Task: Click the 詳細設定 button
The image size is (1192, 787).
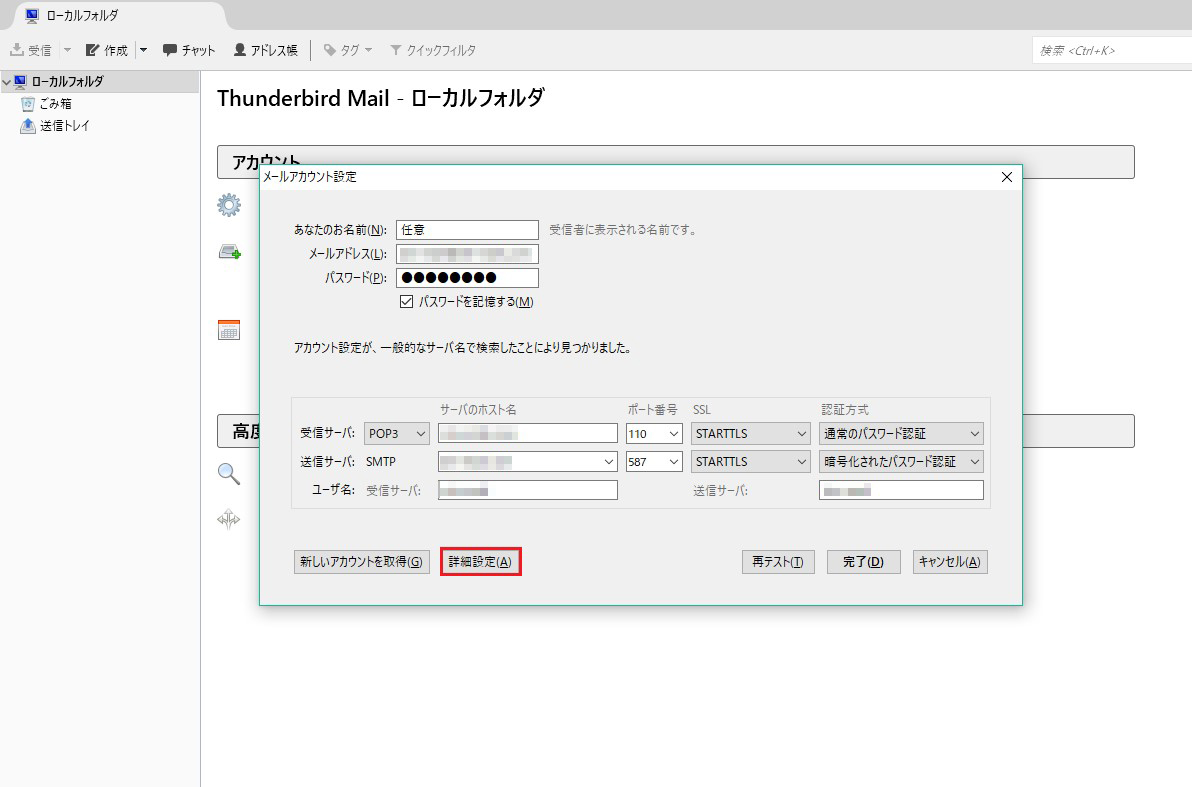Action: tap(480, 562)
